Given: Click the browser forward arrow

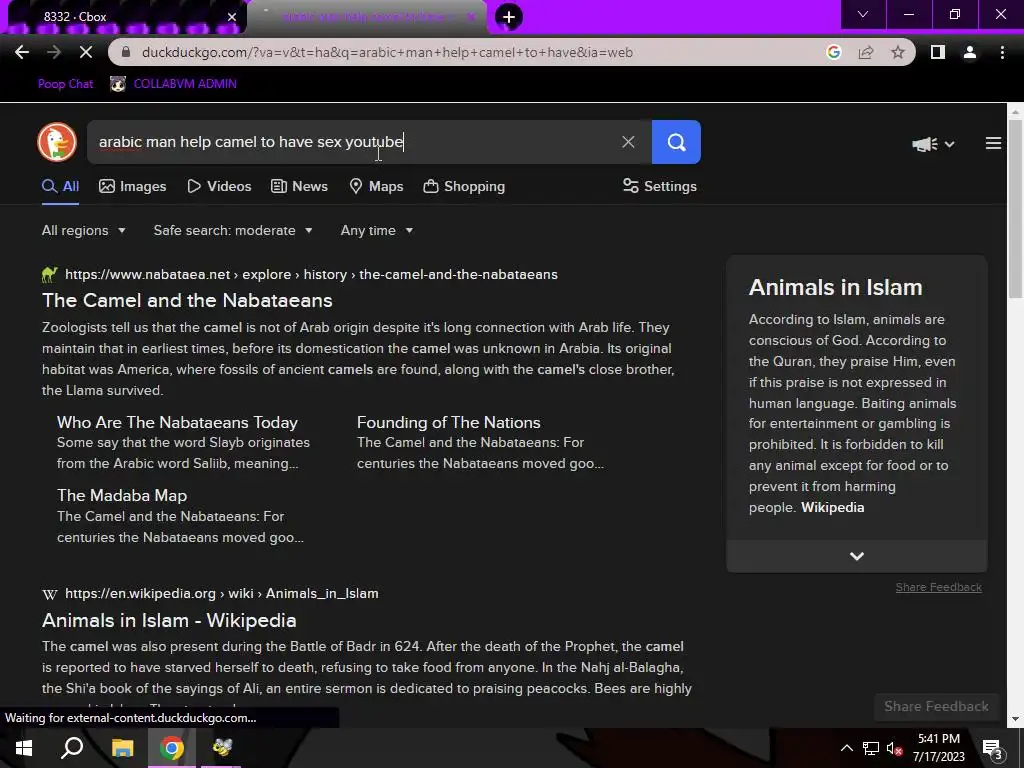Looking at the screenshot, I should click(54, 52).
